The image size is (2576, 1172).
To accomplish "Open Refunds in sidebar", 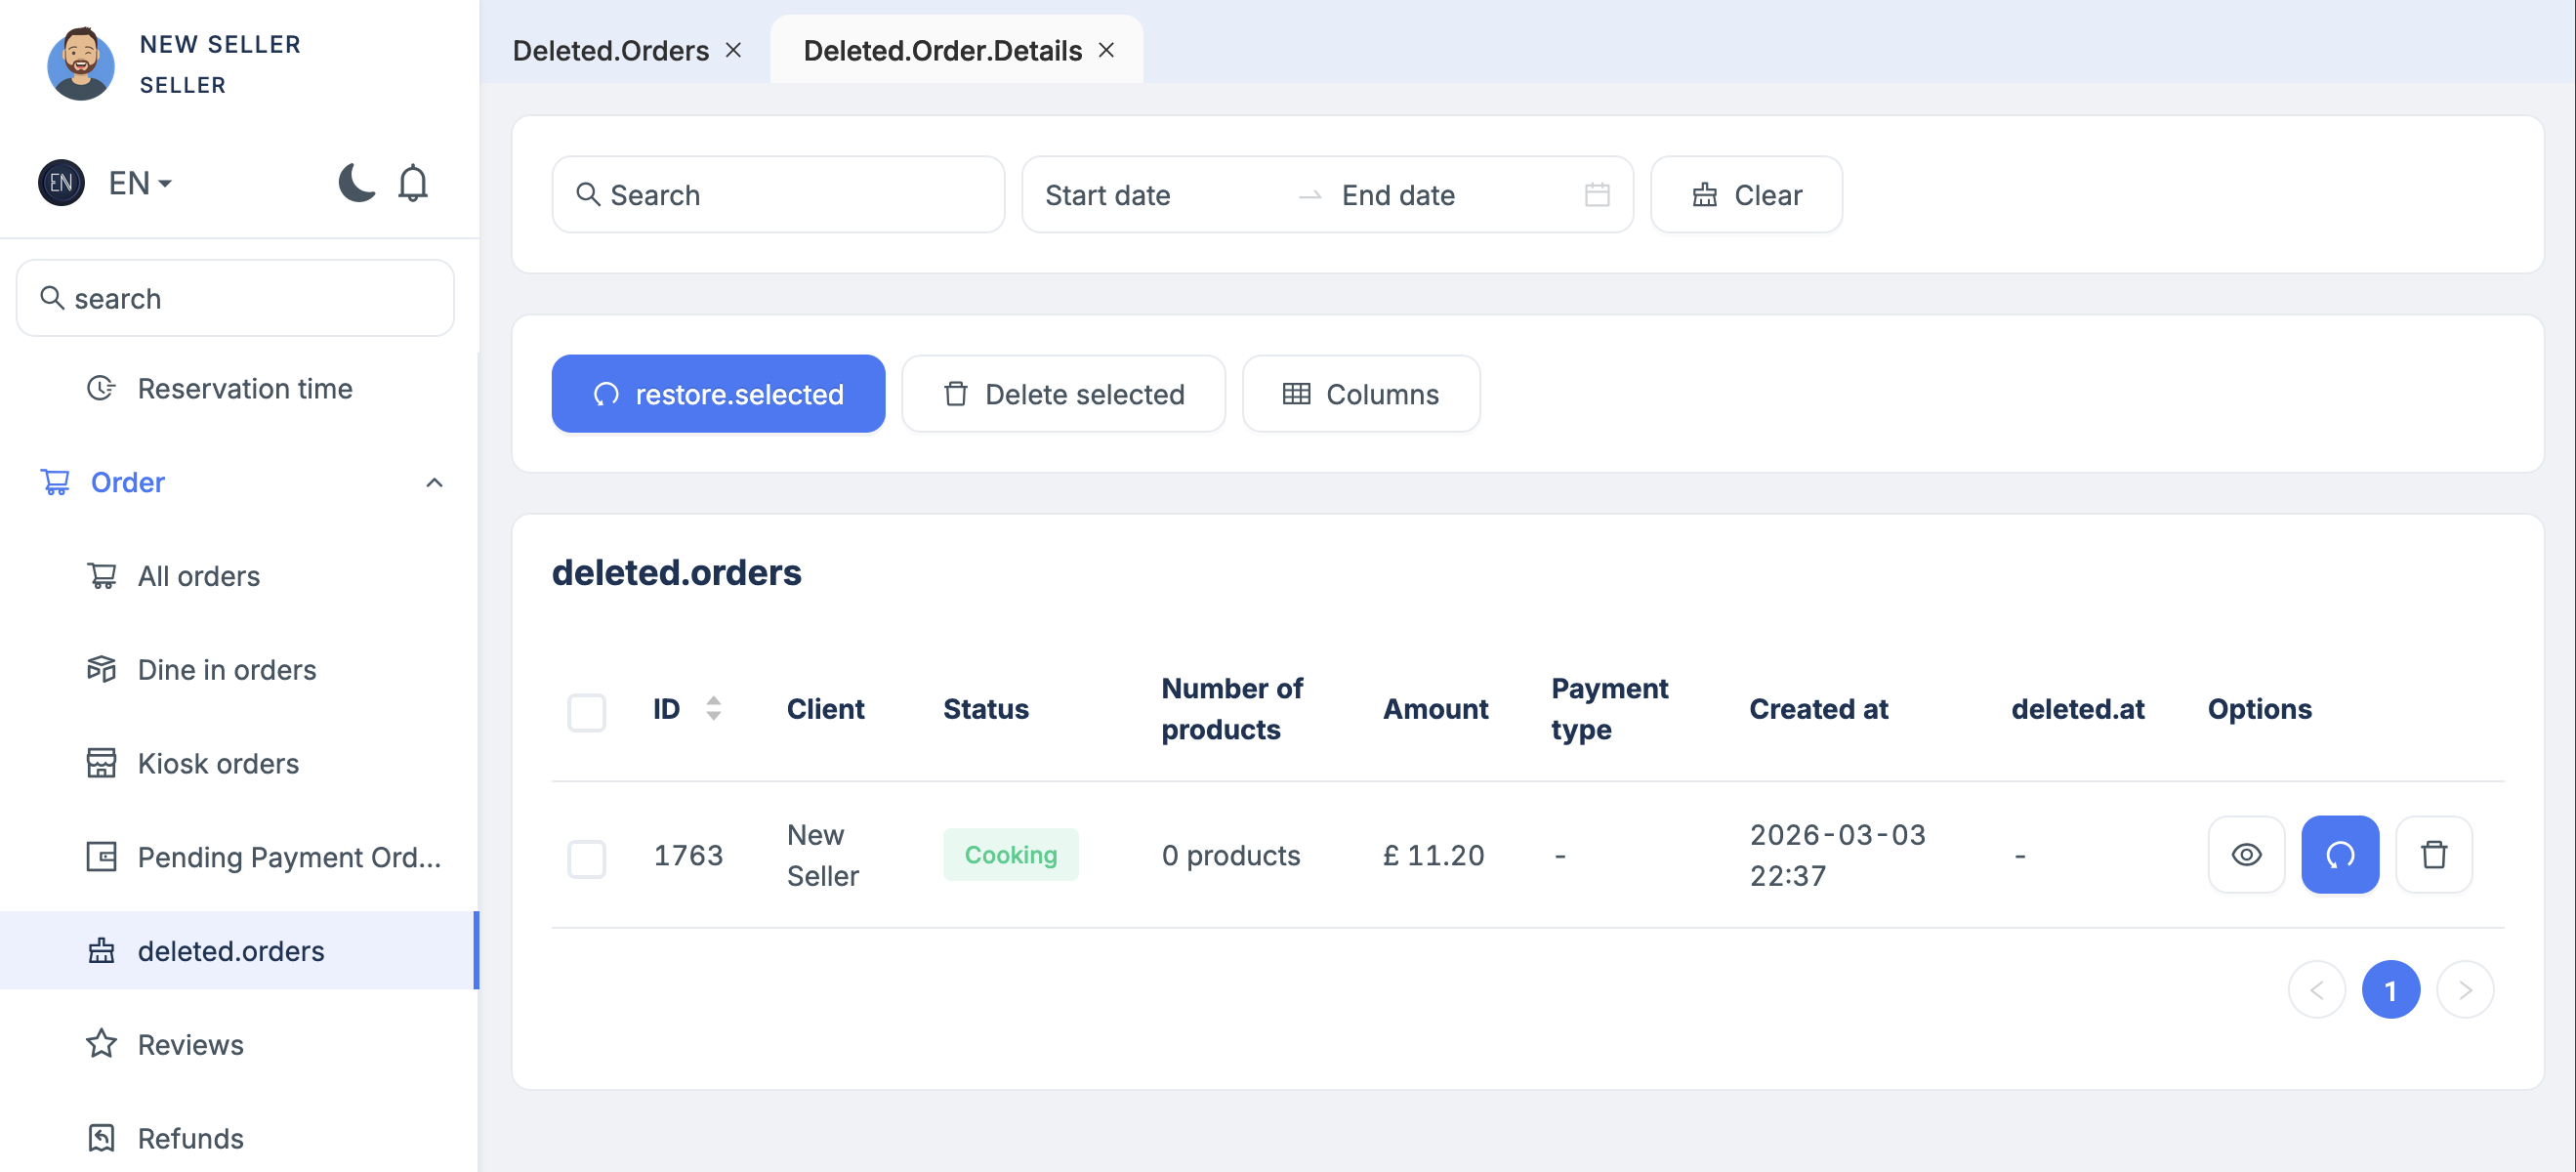I will pyautogui.click(x=190, y=1138).
